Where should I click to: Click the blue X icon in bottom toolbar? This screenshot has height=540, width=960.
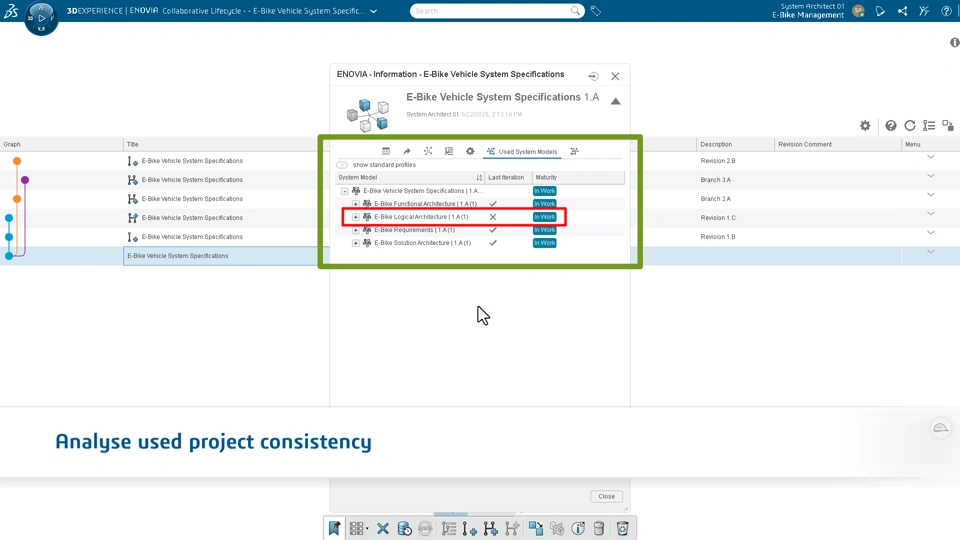[x=383, y=528]
